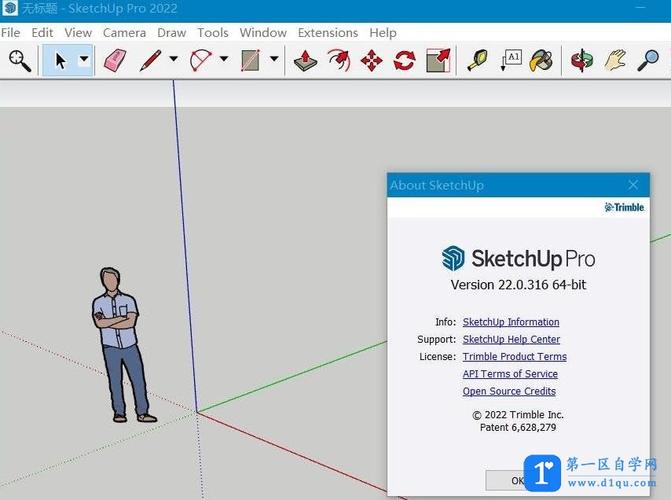
Task: Select the Move tool
Action: (x=371, y=60)
